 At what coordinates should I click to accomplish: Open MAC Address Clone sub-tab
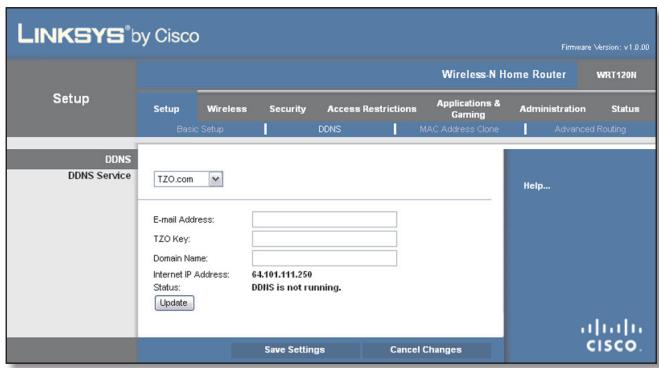pos(459,129)
